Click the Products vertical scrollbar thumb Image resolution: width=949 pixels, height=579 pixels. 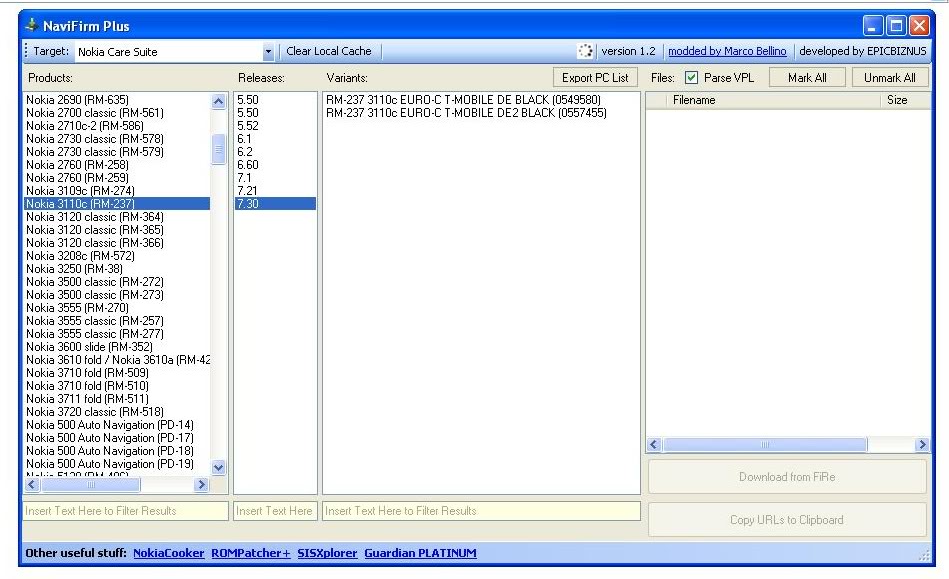(x=218, y=149)
